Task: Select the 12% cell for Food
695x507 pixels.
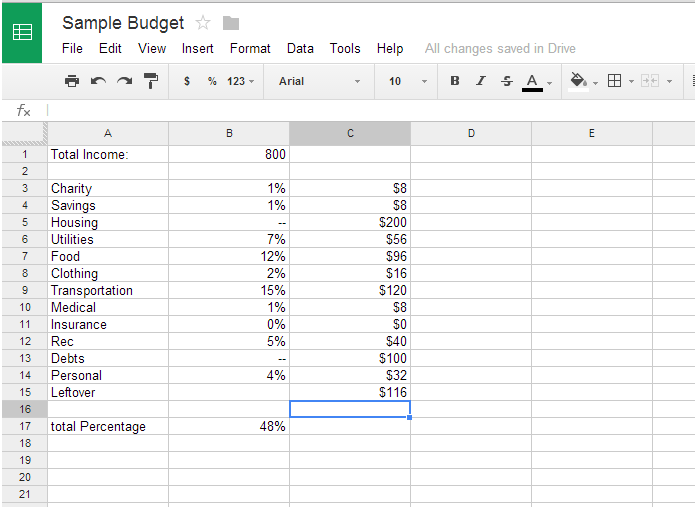Action: click(229, 256)
